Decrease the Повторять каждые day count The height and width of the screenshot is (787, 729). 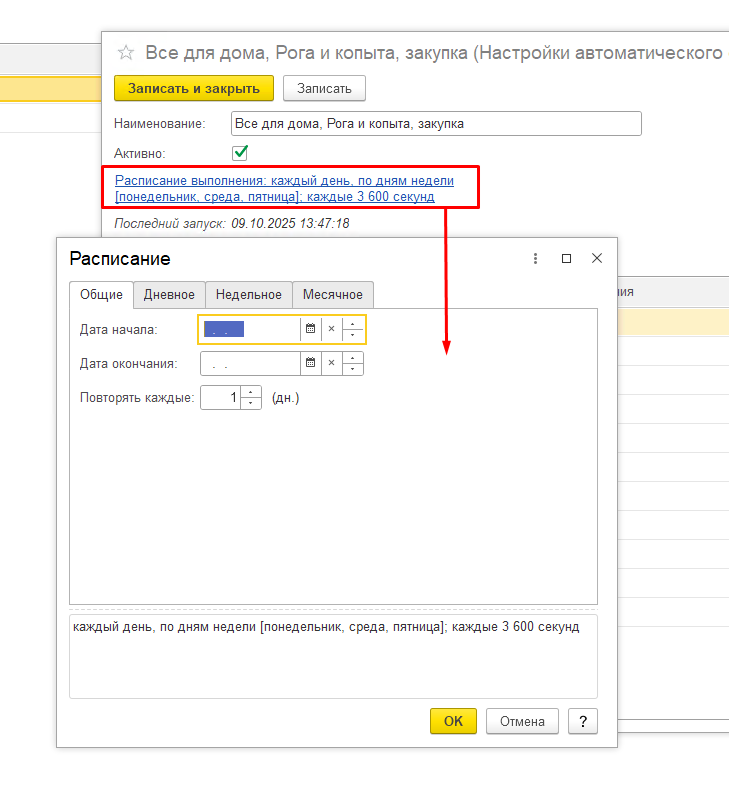251,404
